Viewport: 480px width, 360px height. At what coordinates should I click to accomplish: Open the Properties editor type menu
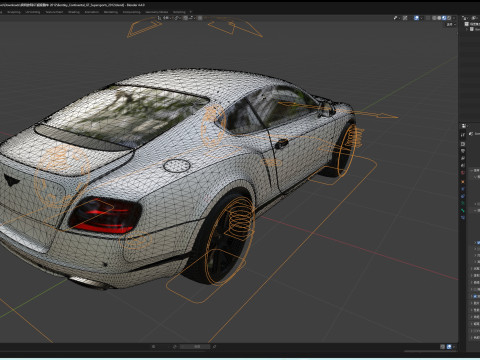tap(464, 126)
